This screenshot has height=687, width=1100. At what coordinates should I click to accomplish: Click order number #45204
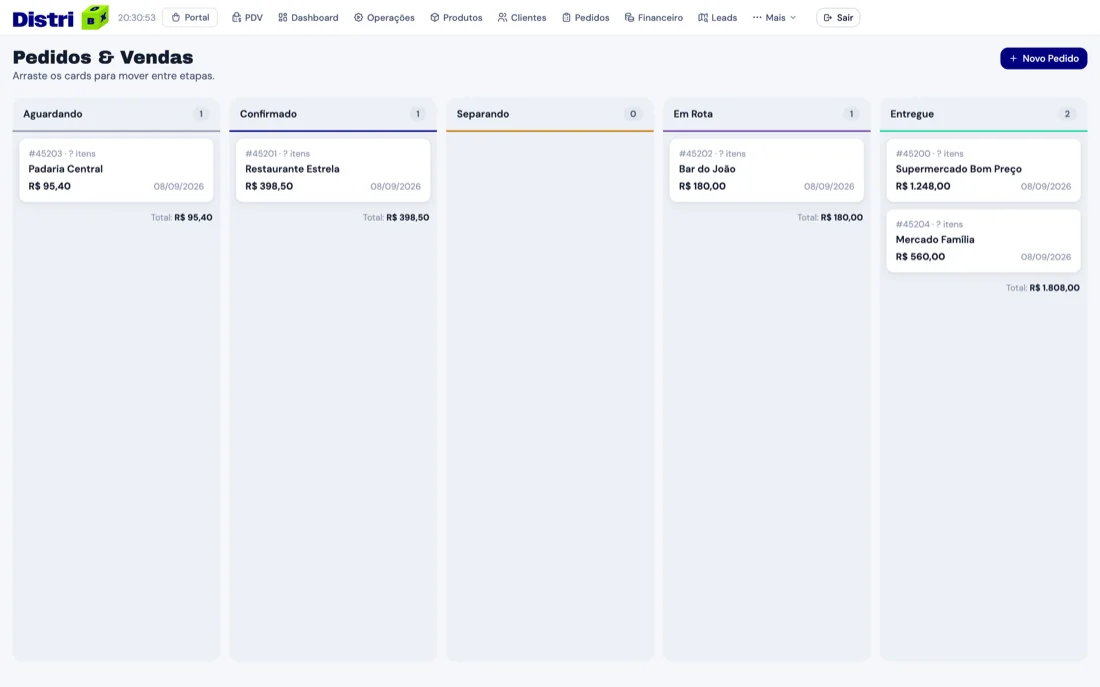pos(913,225)
